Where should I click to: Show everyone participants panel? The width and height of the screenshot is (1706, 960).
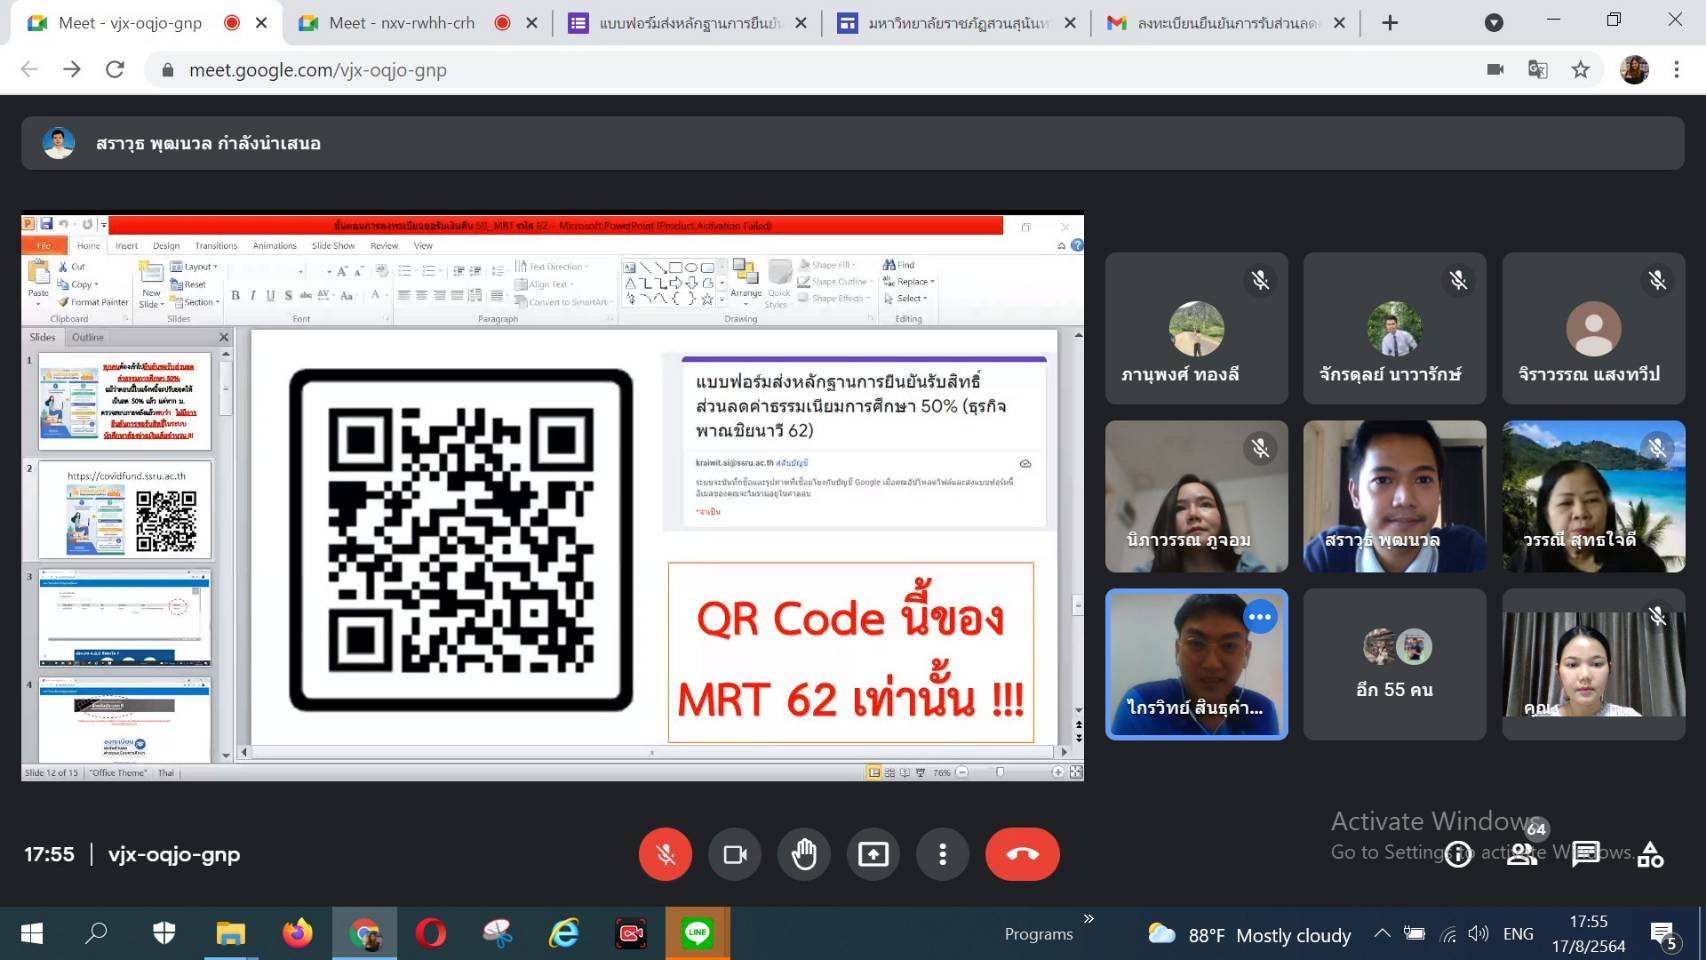pyautogui.click(x=1522, y=853)
